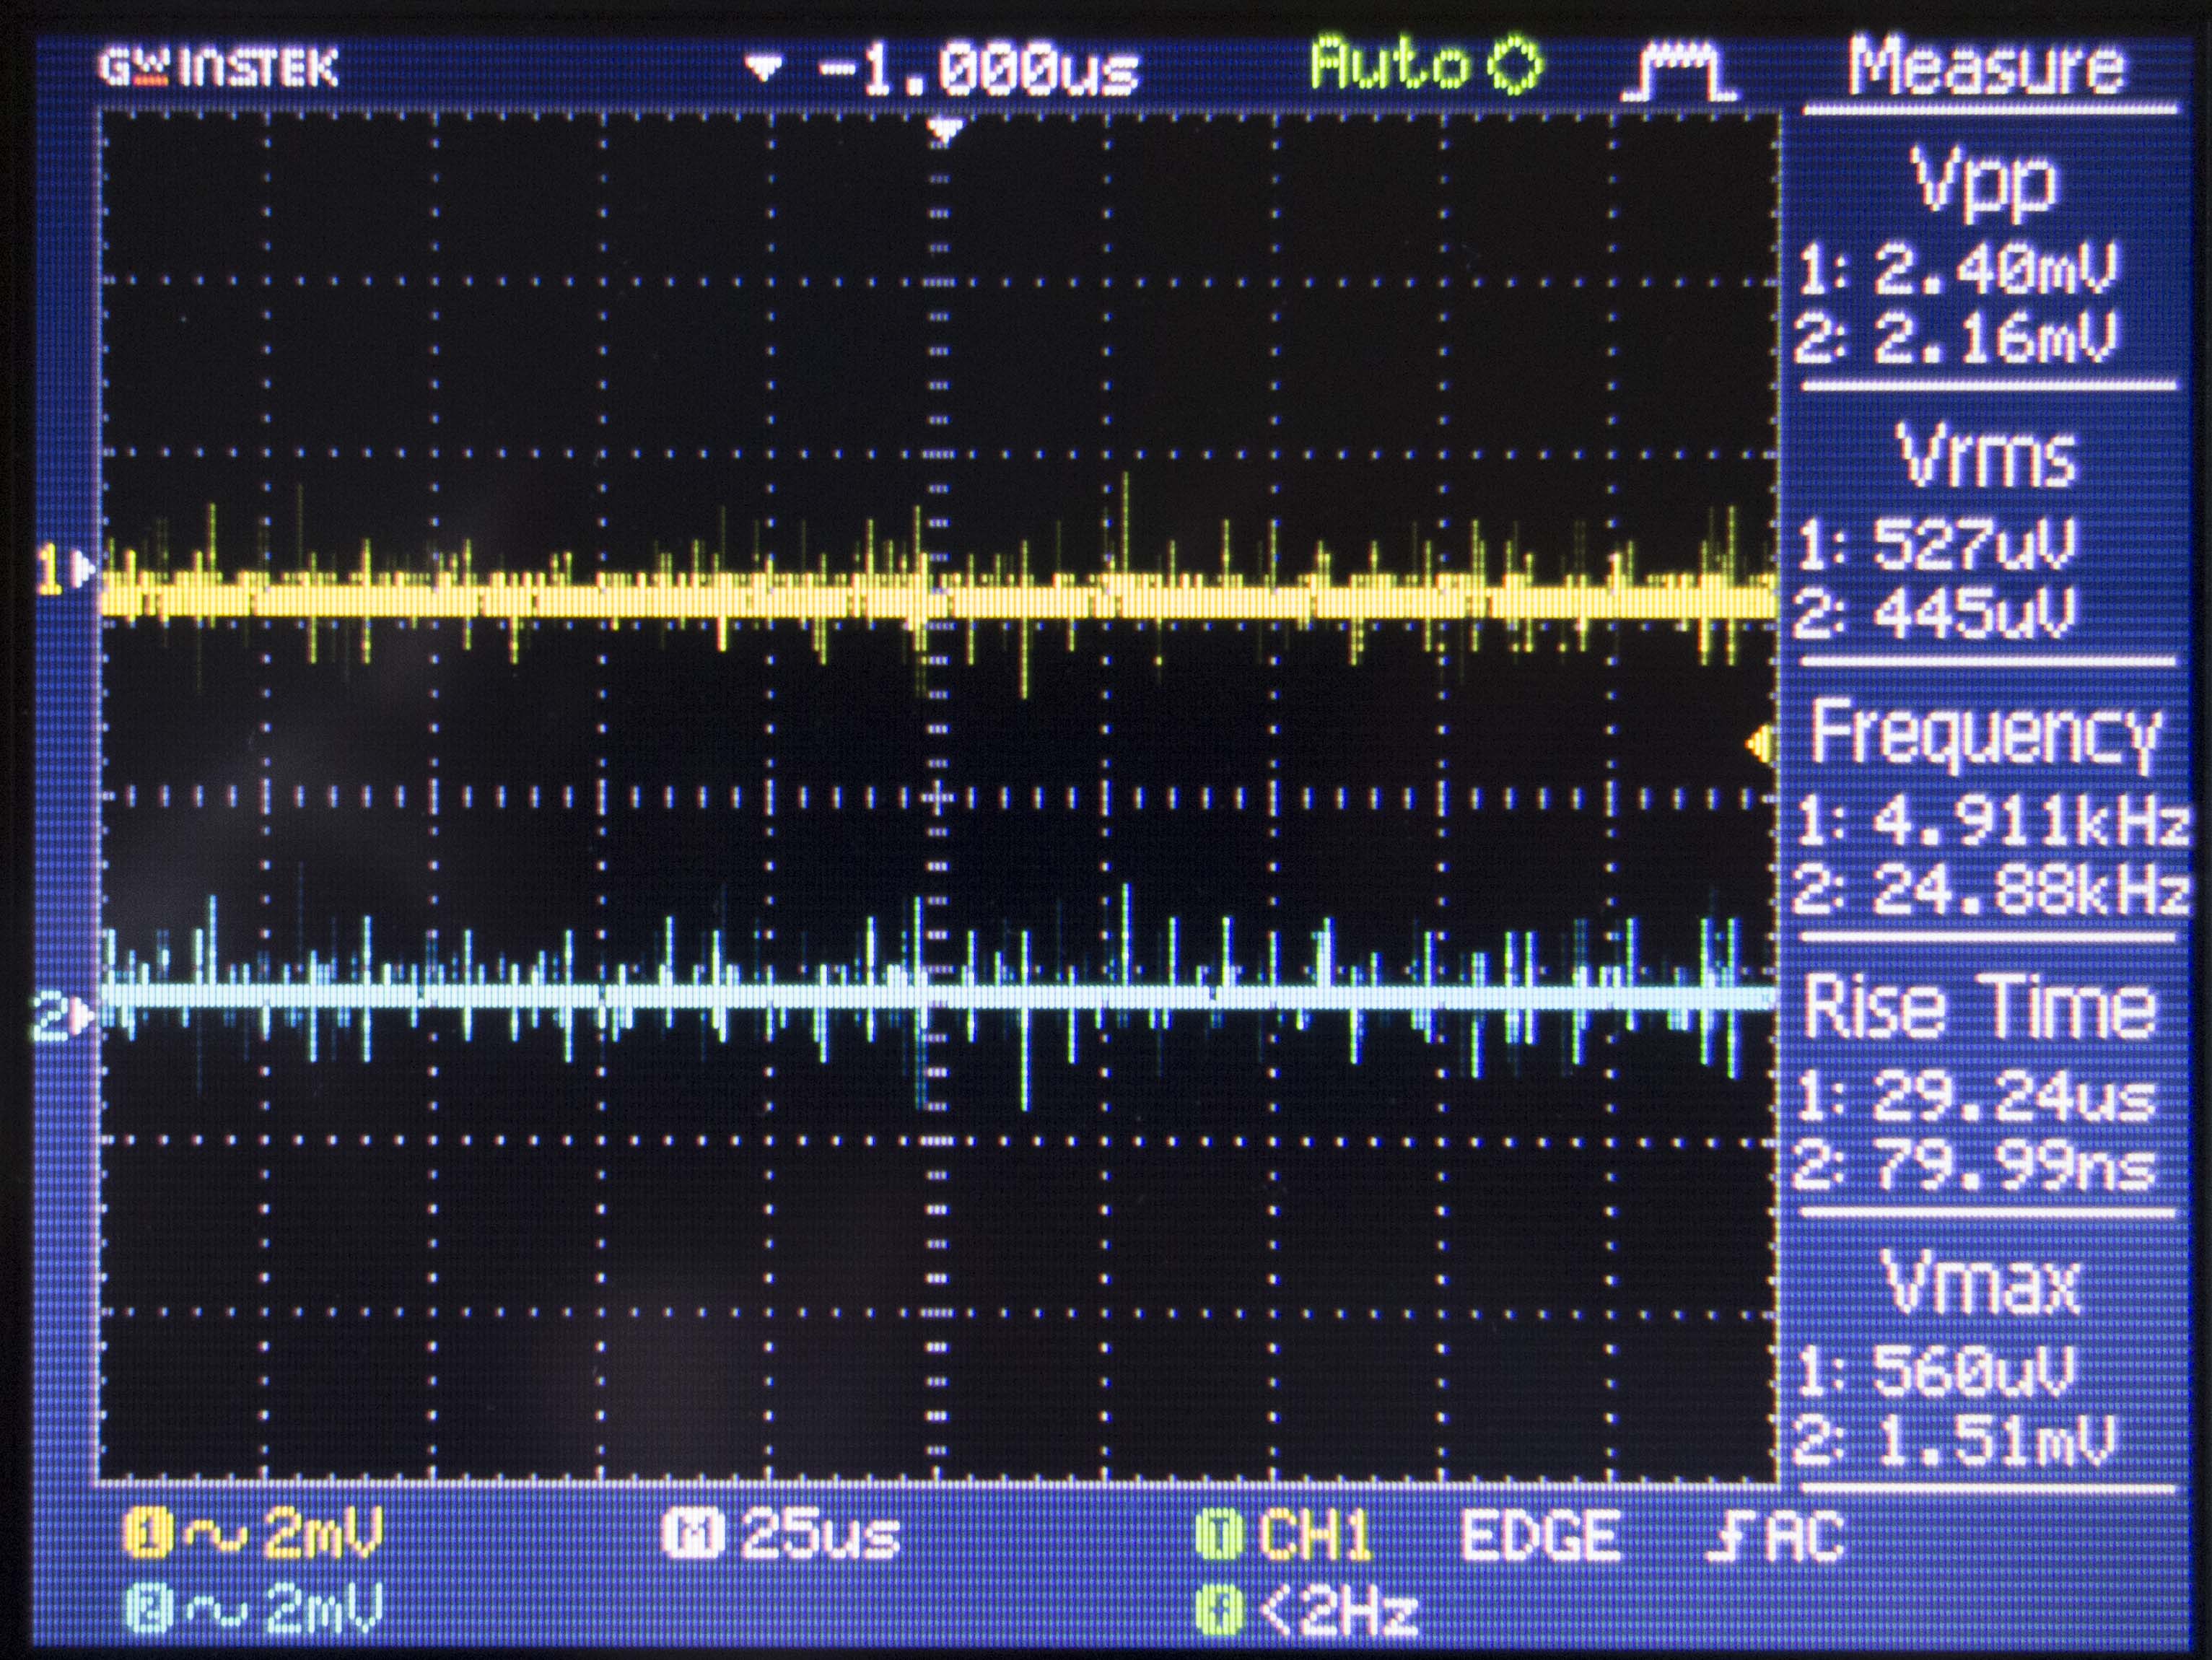This screenshot has height=1660, width=2212.
Task: Click the rising edge slope icon
Action: click(1728, 1535)
